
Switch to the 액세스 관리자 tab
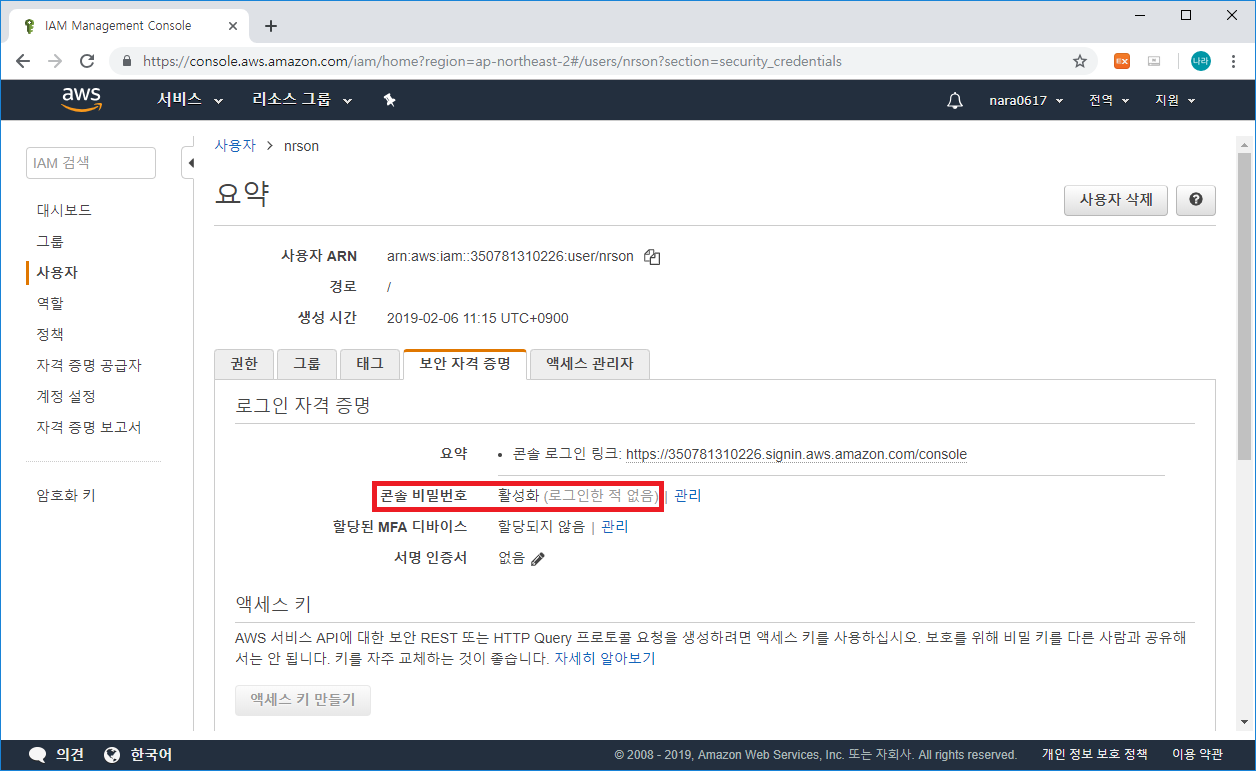pos(590,364)
